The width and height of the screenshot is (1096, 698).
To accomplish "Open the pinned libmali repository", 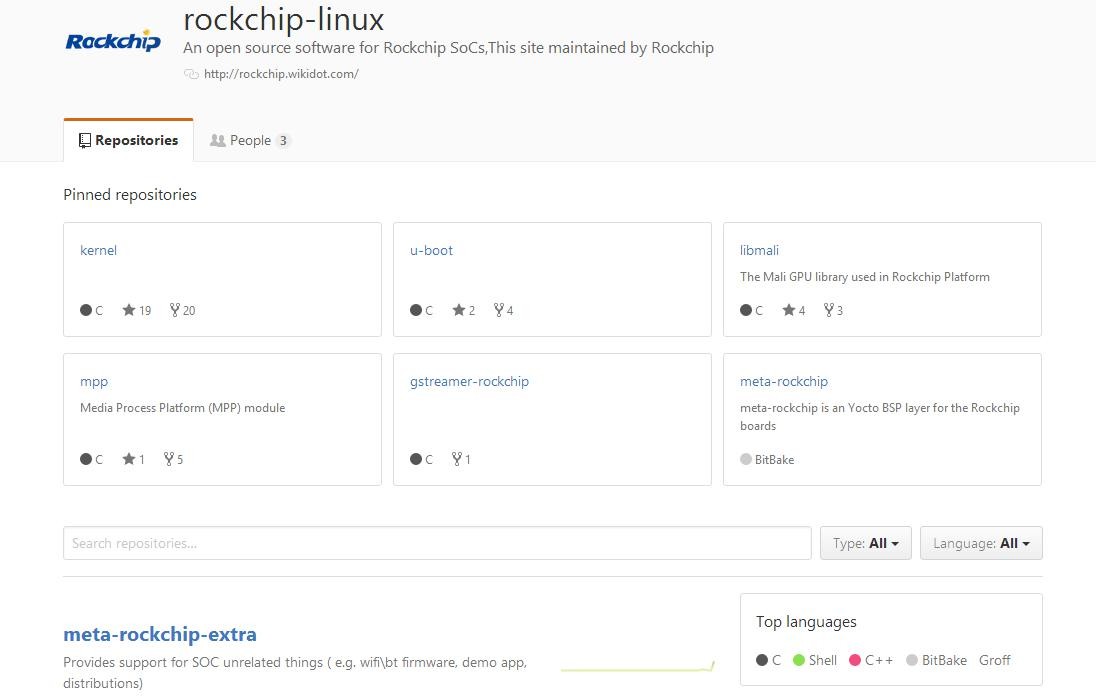I will pos(759,250).
